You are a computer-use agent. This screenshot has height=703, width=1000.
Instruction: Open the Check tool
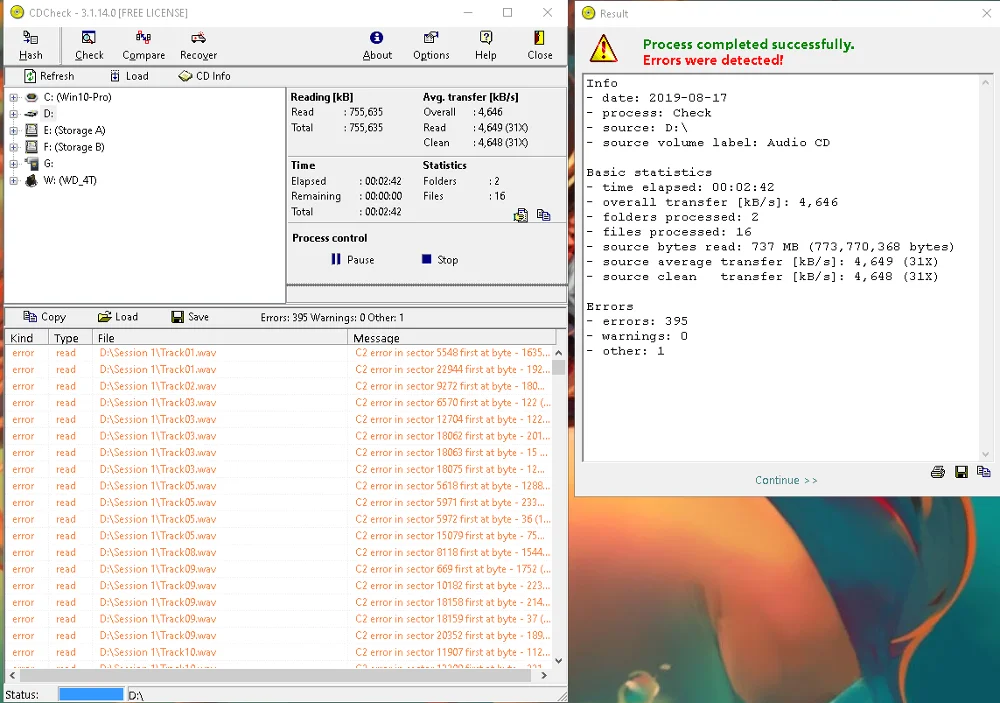(89, 45)
